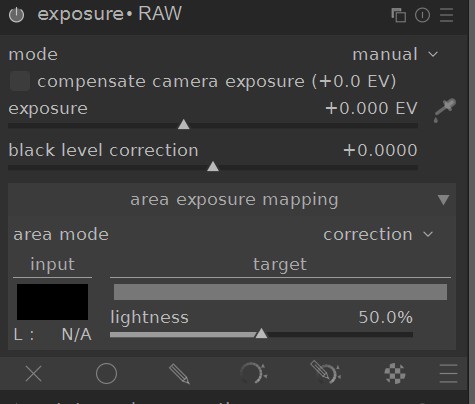Select the raster mask checkerboard icon
The width and height of the screenshot is (475, 404).
coord(395,373)
